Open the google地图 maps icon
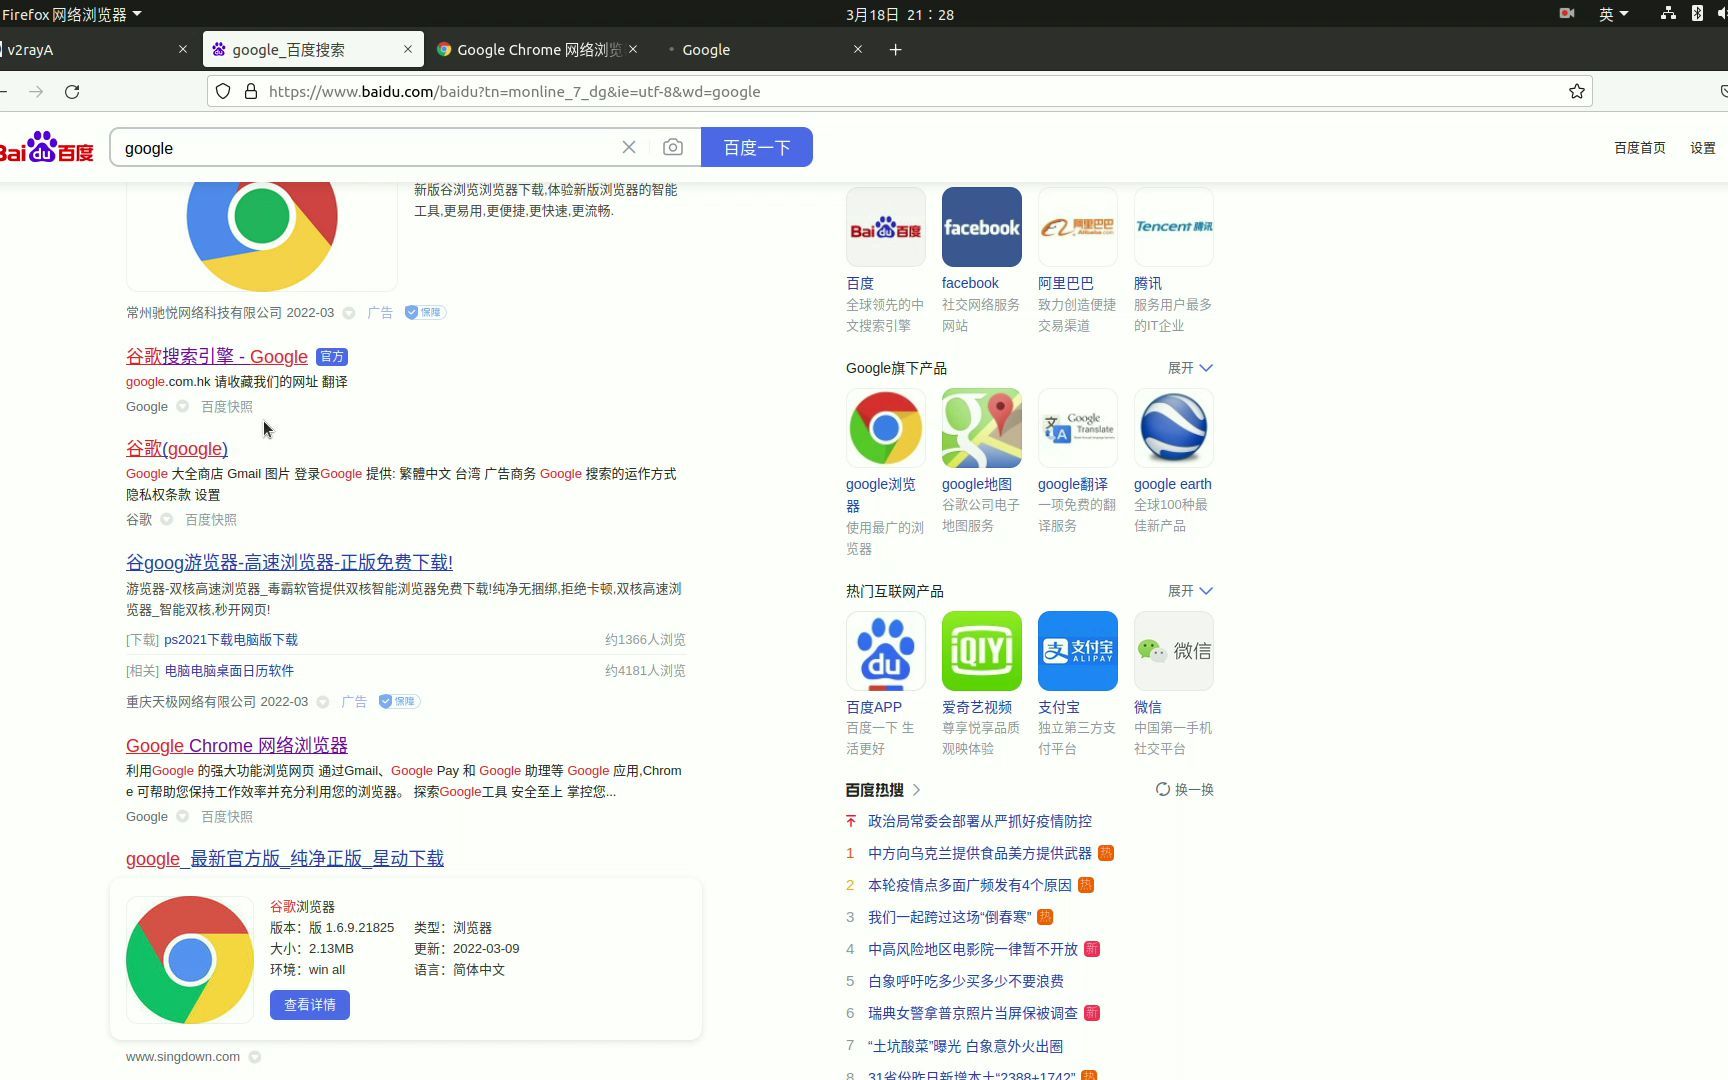This screenshot has height=1080, width=1728. click(982, 428)
